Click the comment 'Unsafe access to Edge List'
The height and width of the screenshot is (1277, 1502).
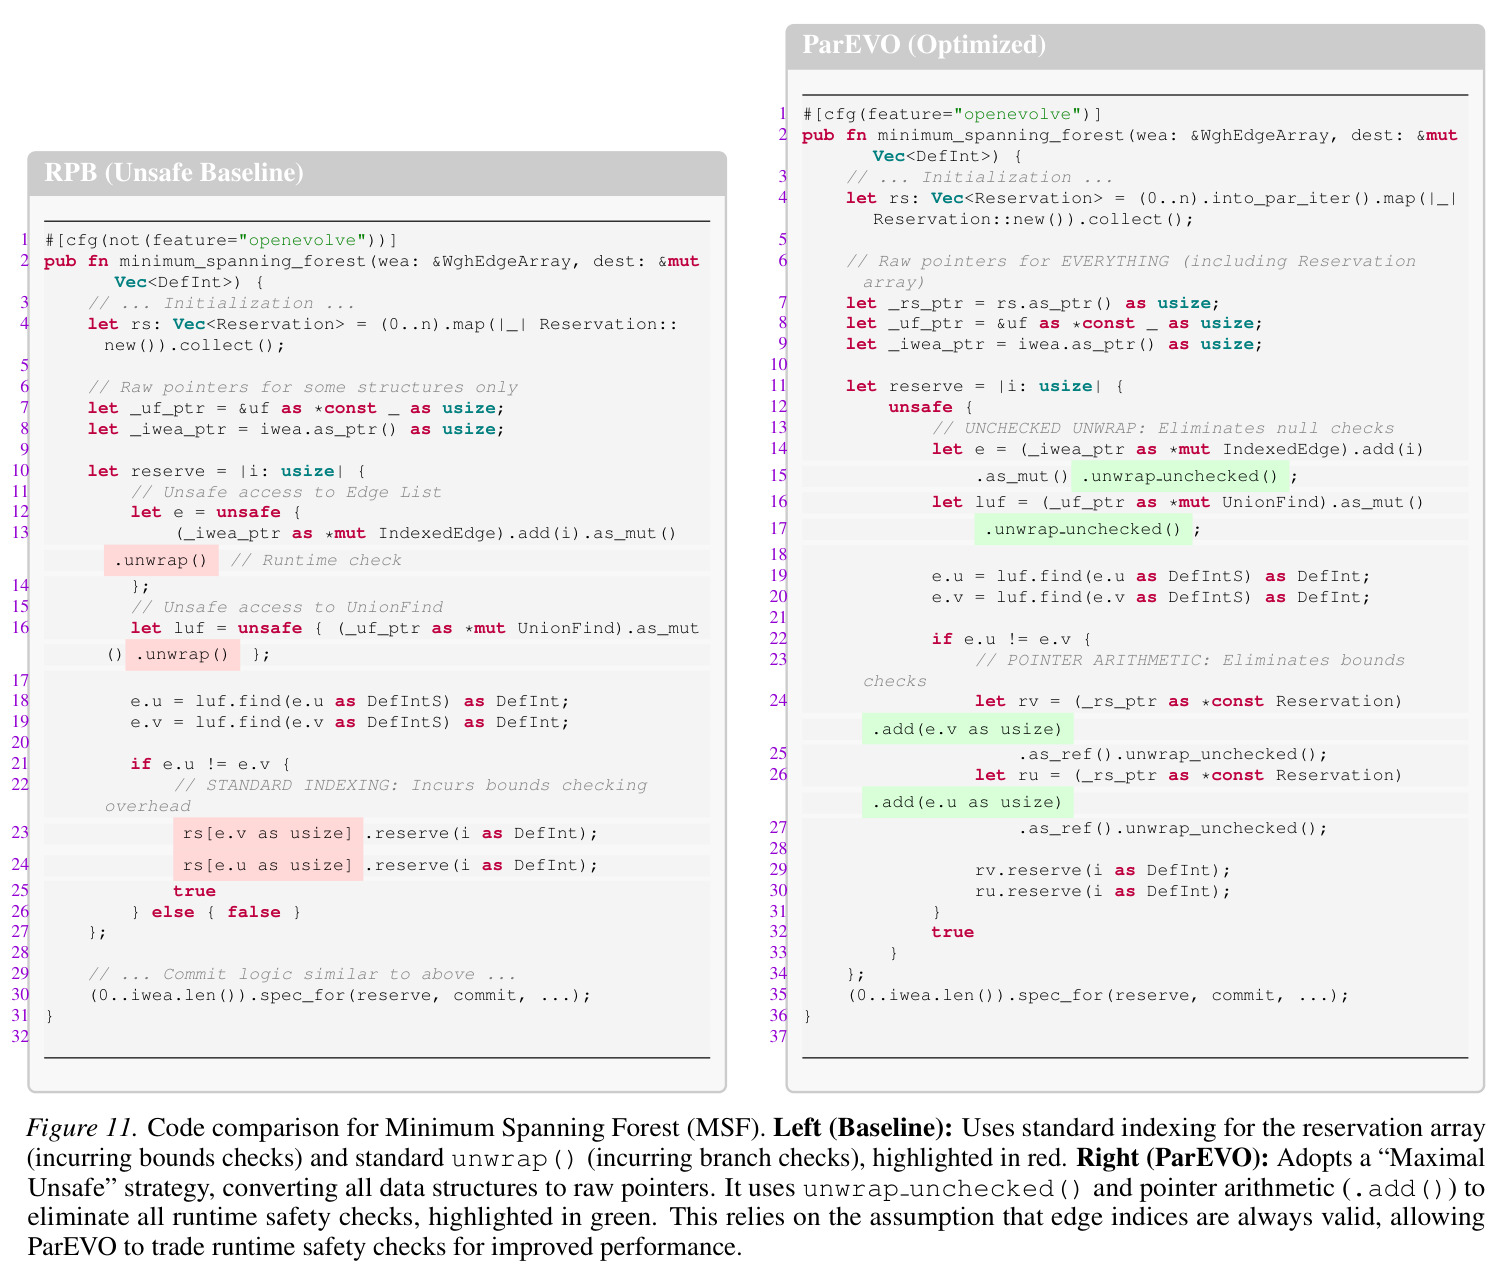(286, 492)
